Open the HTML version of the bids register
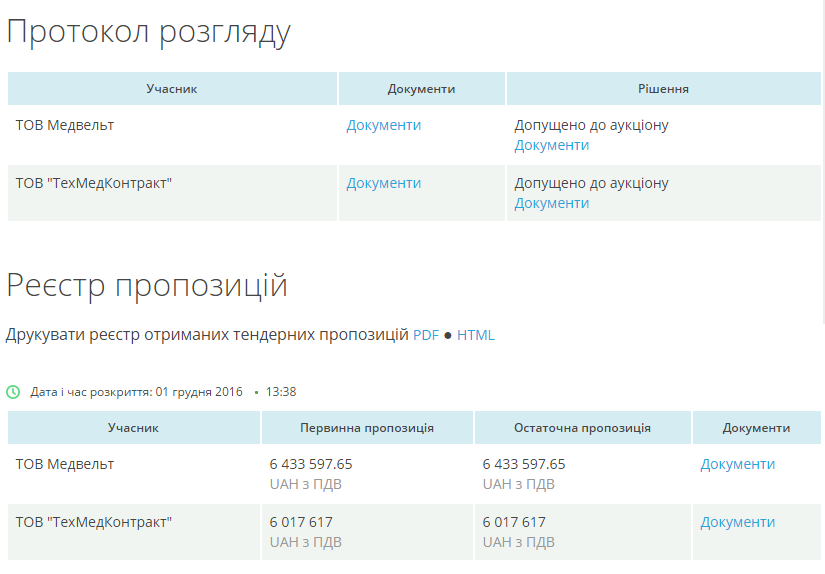 pos(476,335)
